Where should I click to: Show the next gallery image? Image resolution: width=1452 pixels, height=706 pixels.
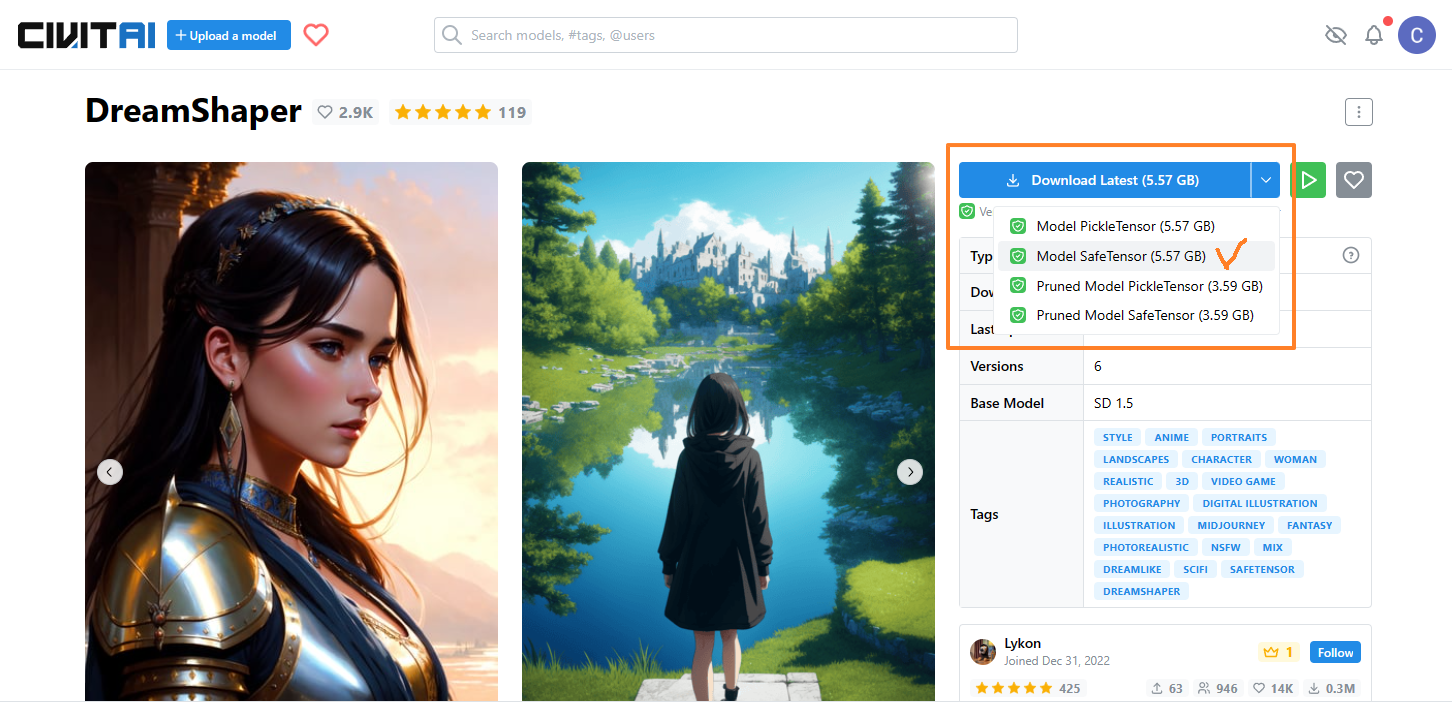click(x=910, y=472)
